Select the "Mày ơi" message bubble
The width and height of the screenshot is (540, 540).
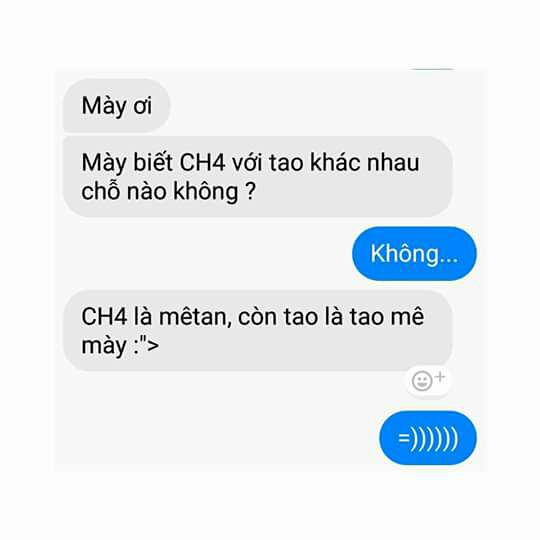point(116,106)
